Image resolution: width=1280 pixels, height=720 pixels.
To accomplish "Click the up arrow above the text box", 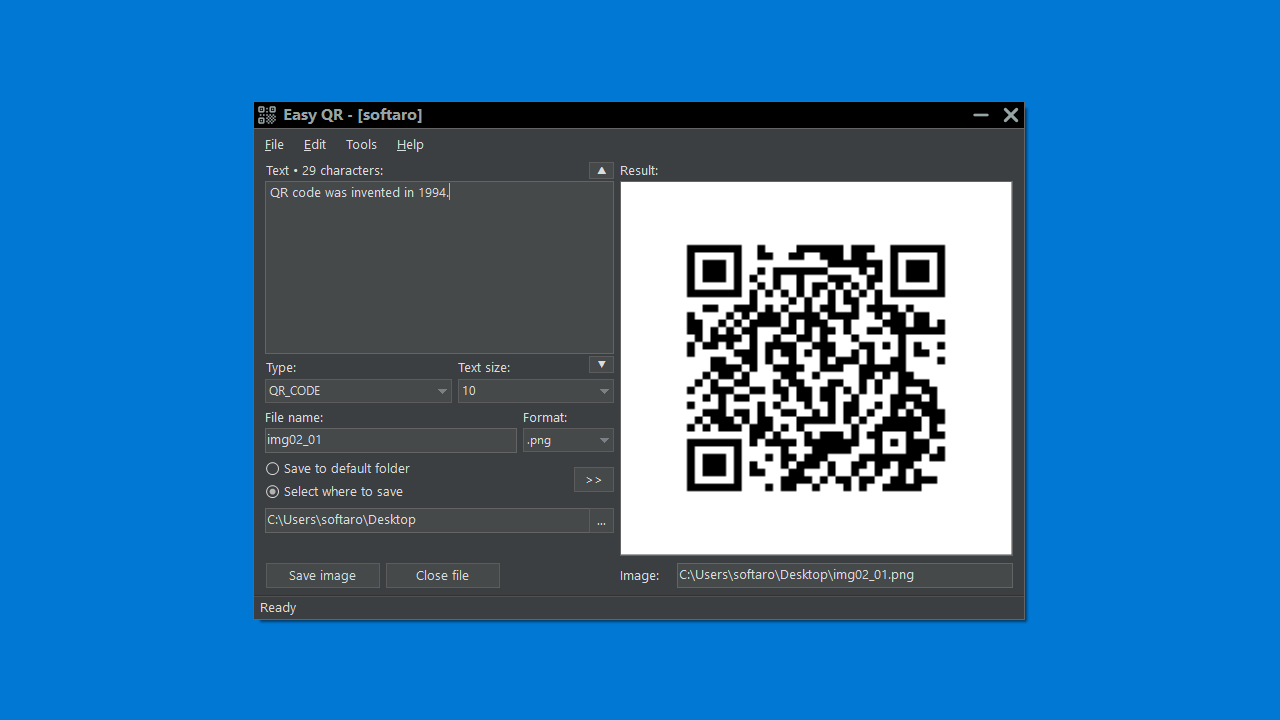I will click(601, 170).
